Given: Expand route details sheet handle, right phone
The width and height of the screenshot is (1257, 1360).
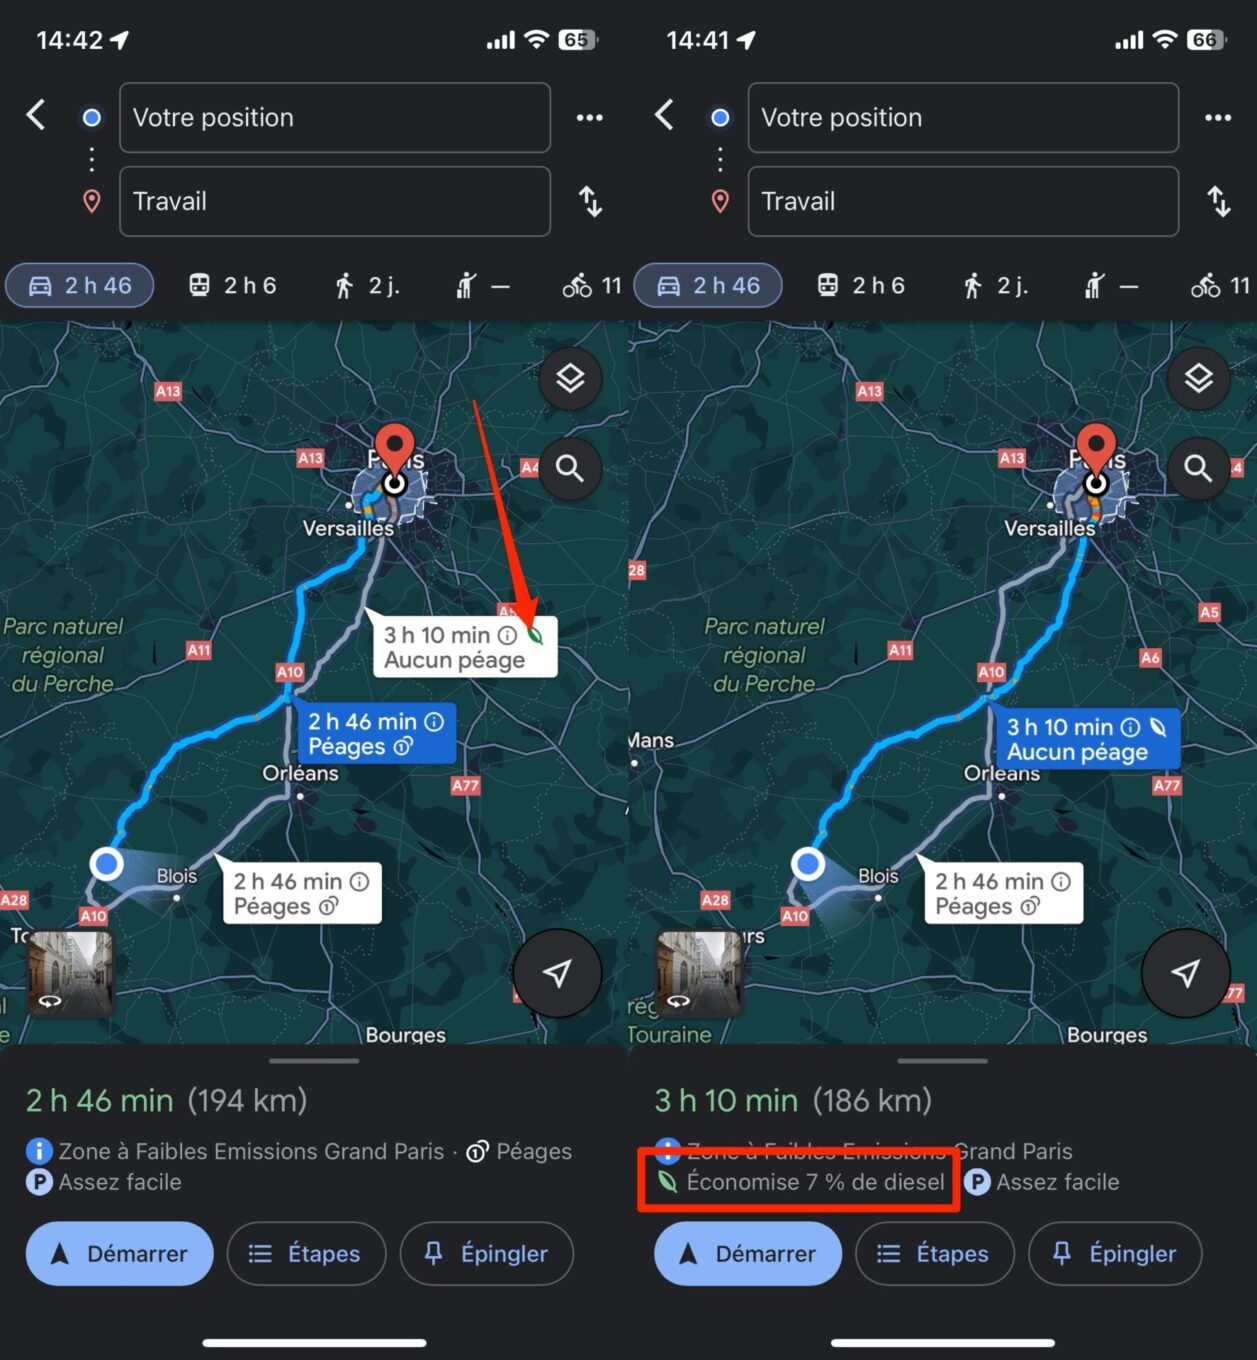Looking at the screenshot, I should (x=942, y=1061).
